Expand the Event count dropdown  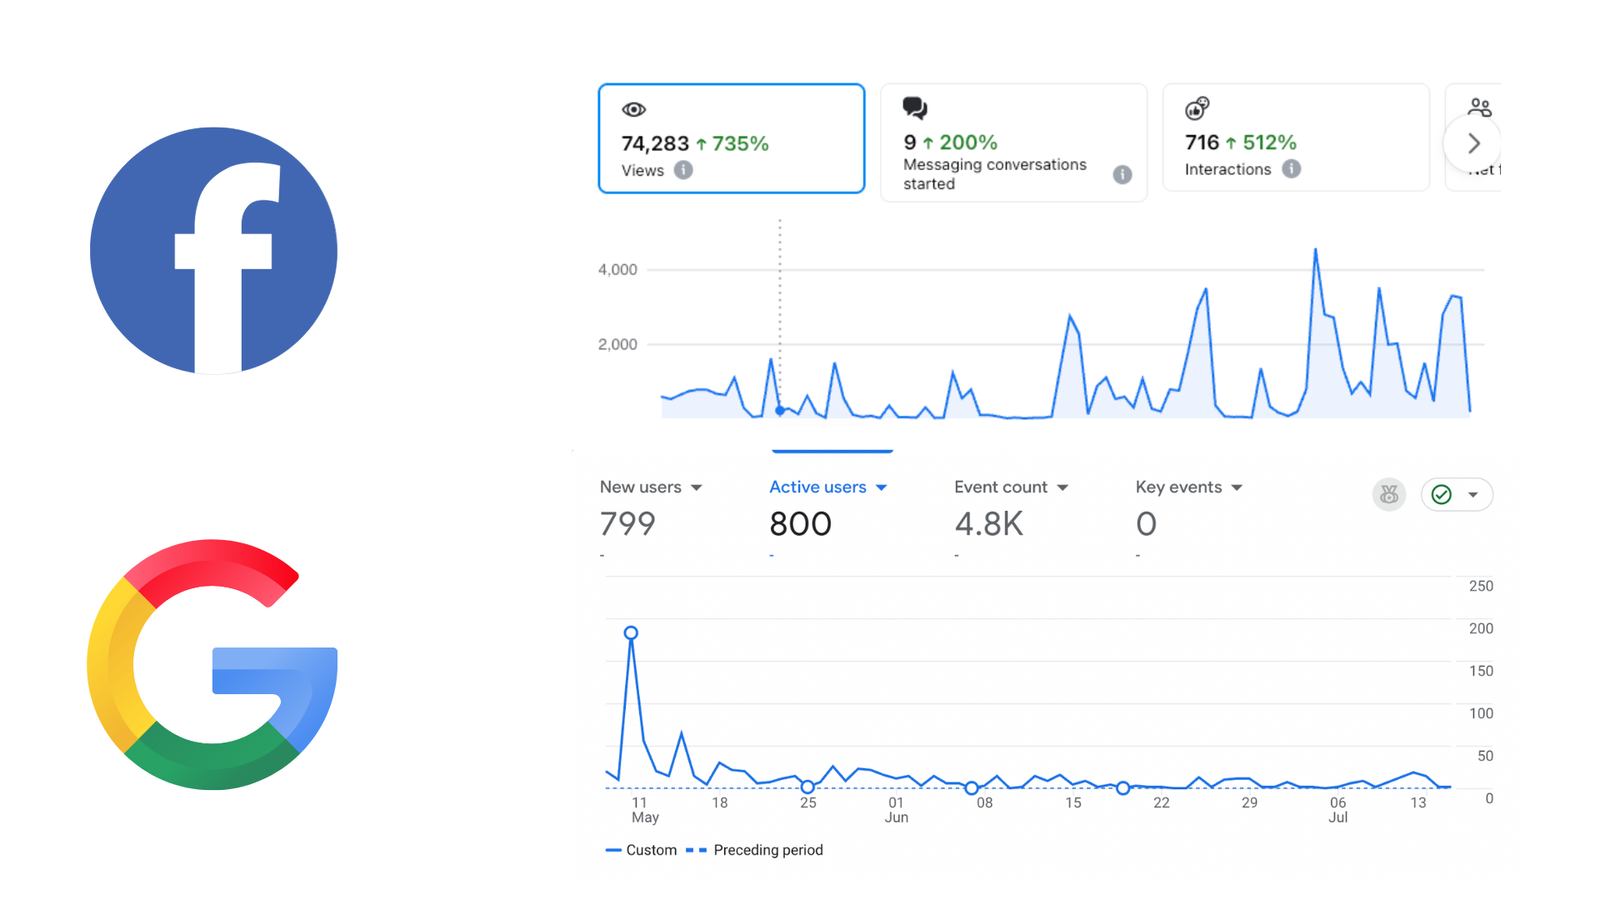coord(1063,488)
